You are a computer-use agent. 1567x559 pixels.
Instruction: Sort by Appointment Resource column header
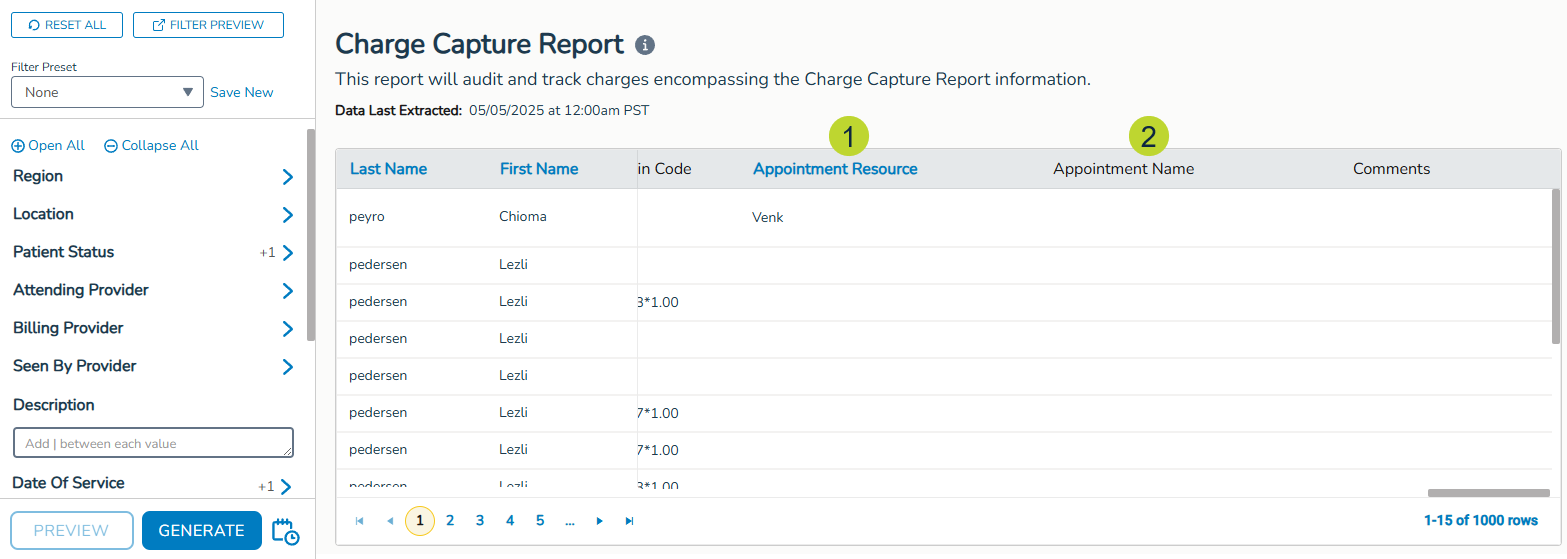(835, 169)
